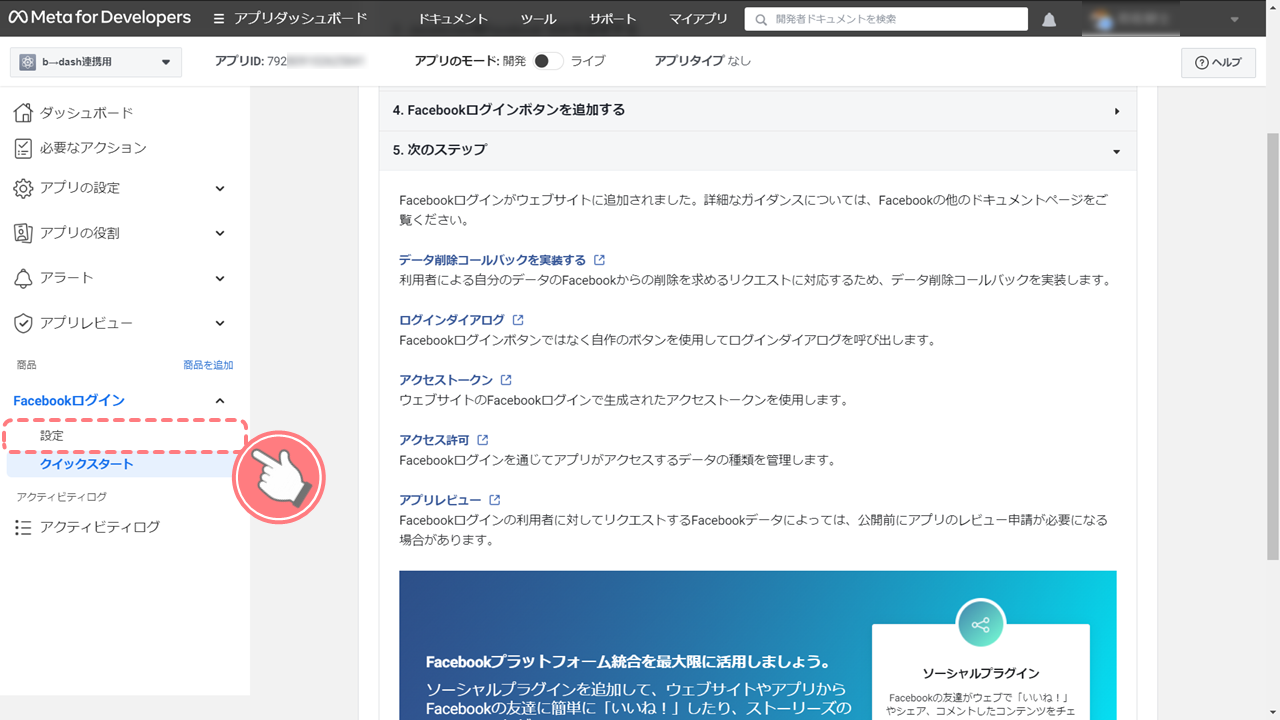Image resolution: width=1280 pixels, height=720 pixels.
Task: Click the question mark icon in ヘルプ button
Action: tap(1202, 62)
